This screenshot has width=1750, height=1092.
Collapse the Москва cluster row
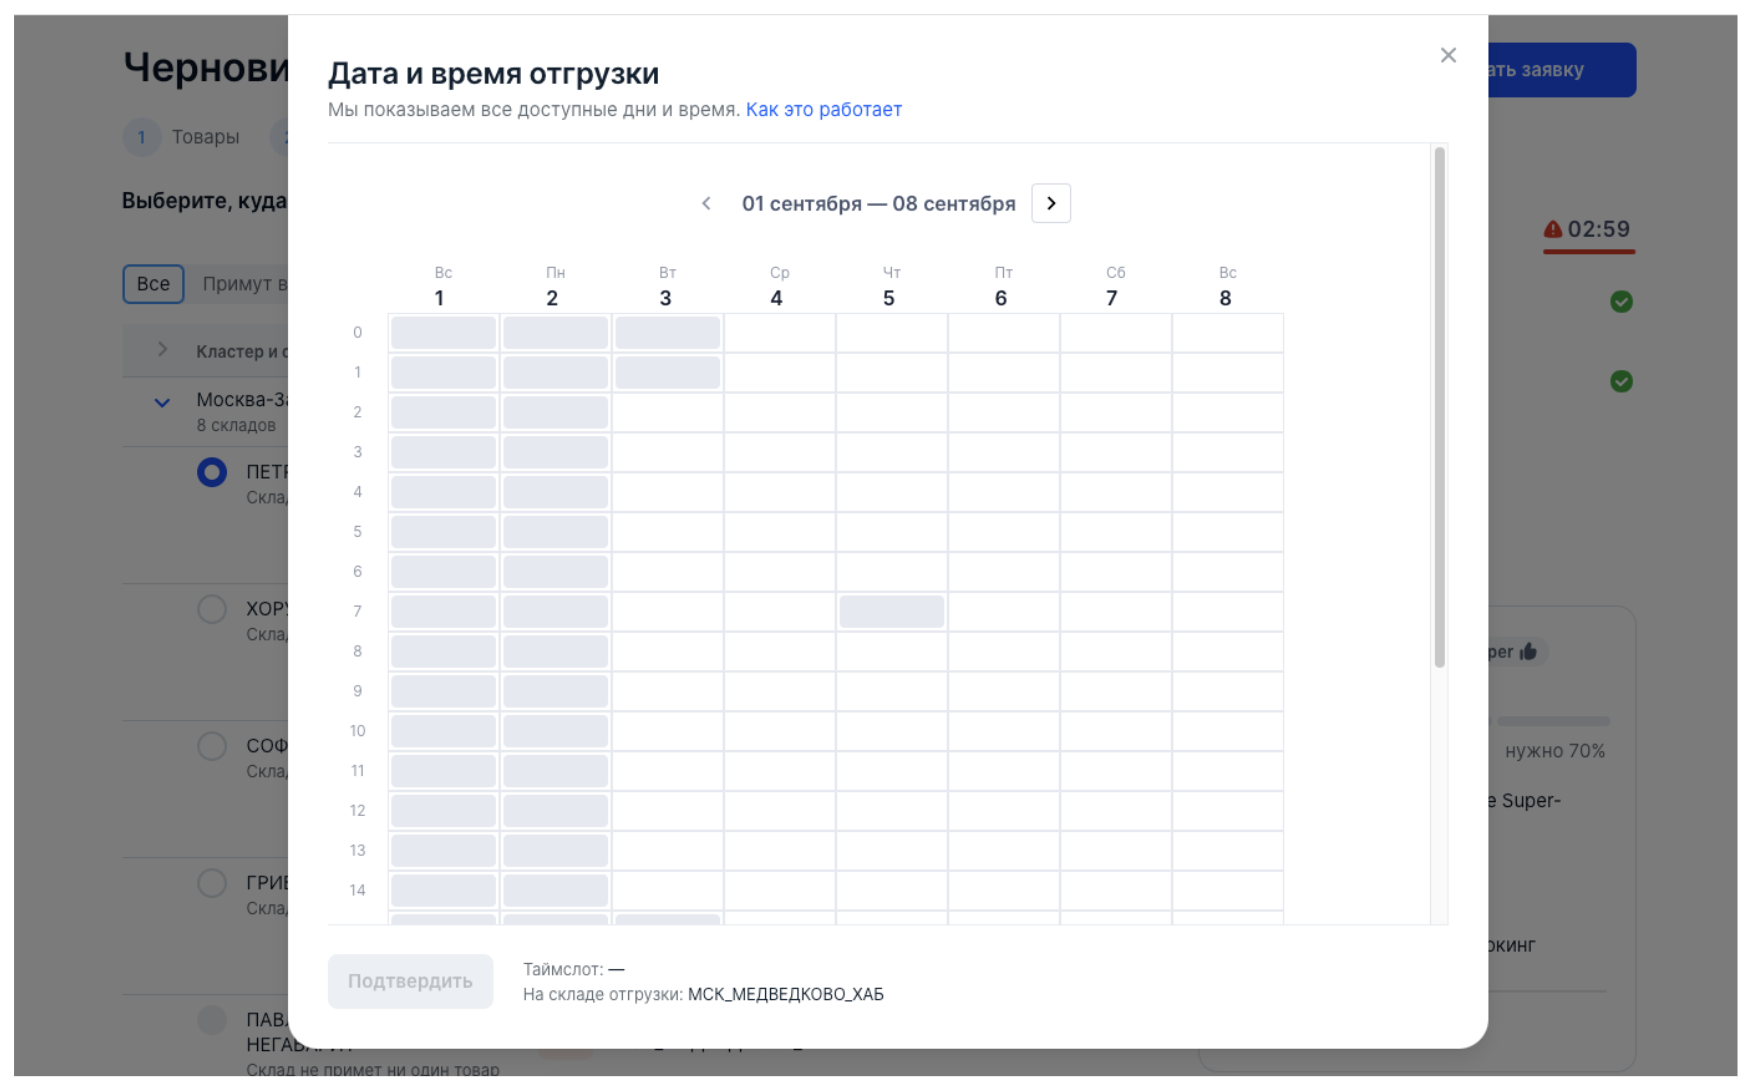pos(162,403)
